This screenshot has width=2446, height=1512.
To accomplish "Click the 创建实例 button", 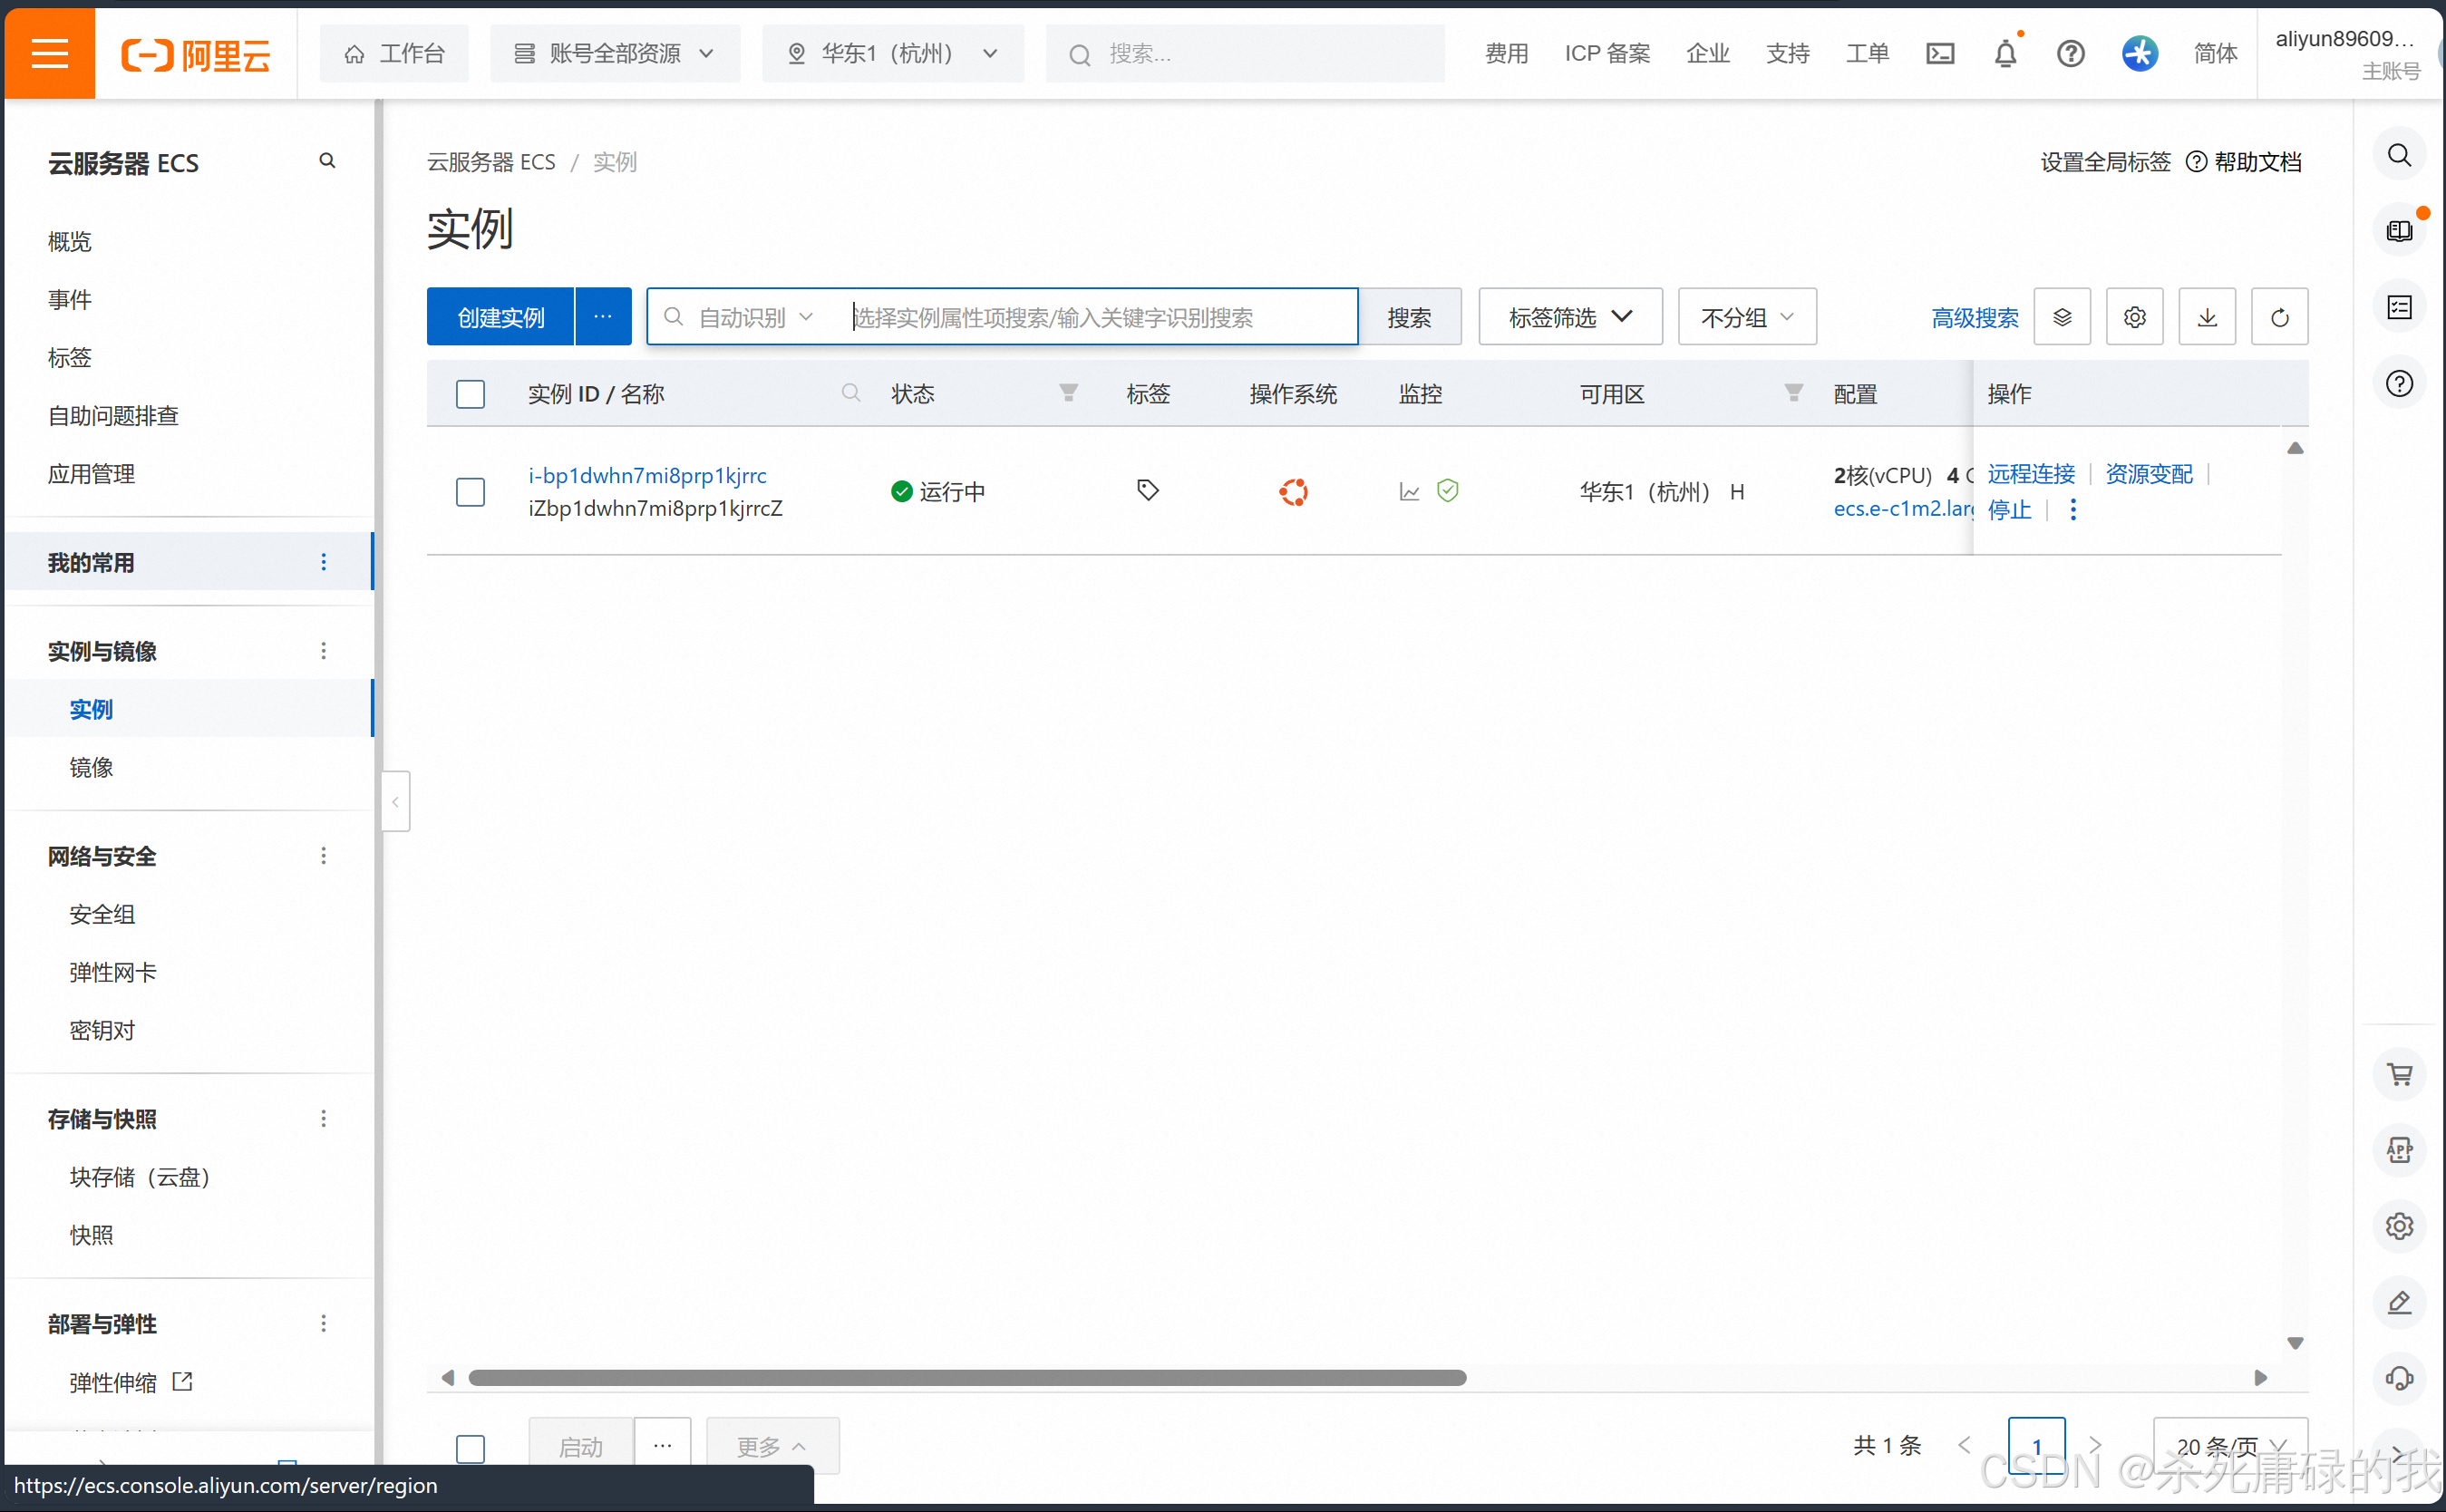I will (x=501, y=316).
